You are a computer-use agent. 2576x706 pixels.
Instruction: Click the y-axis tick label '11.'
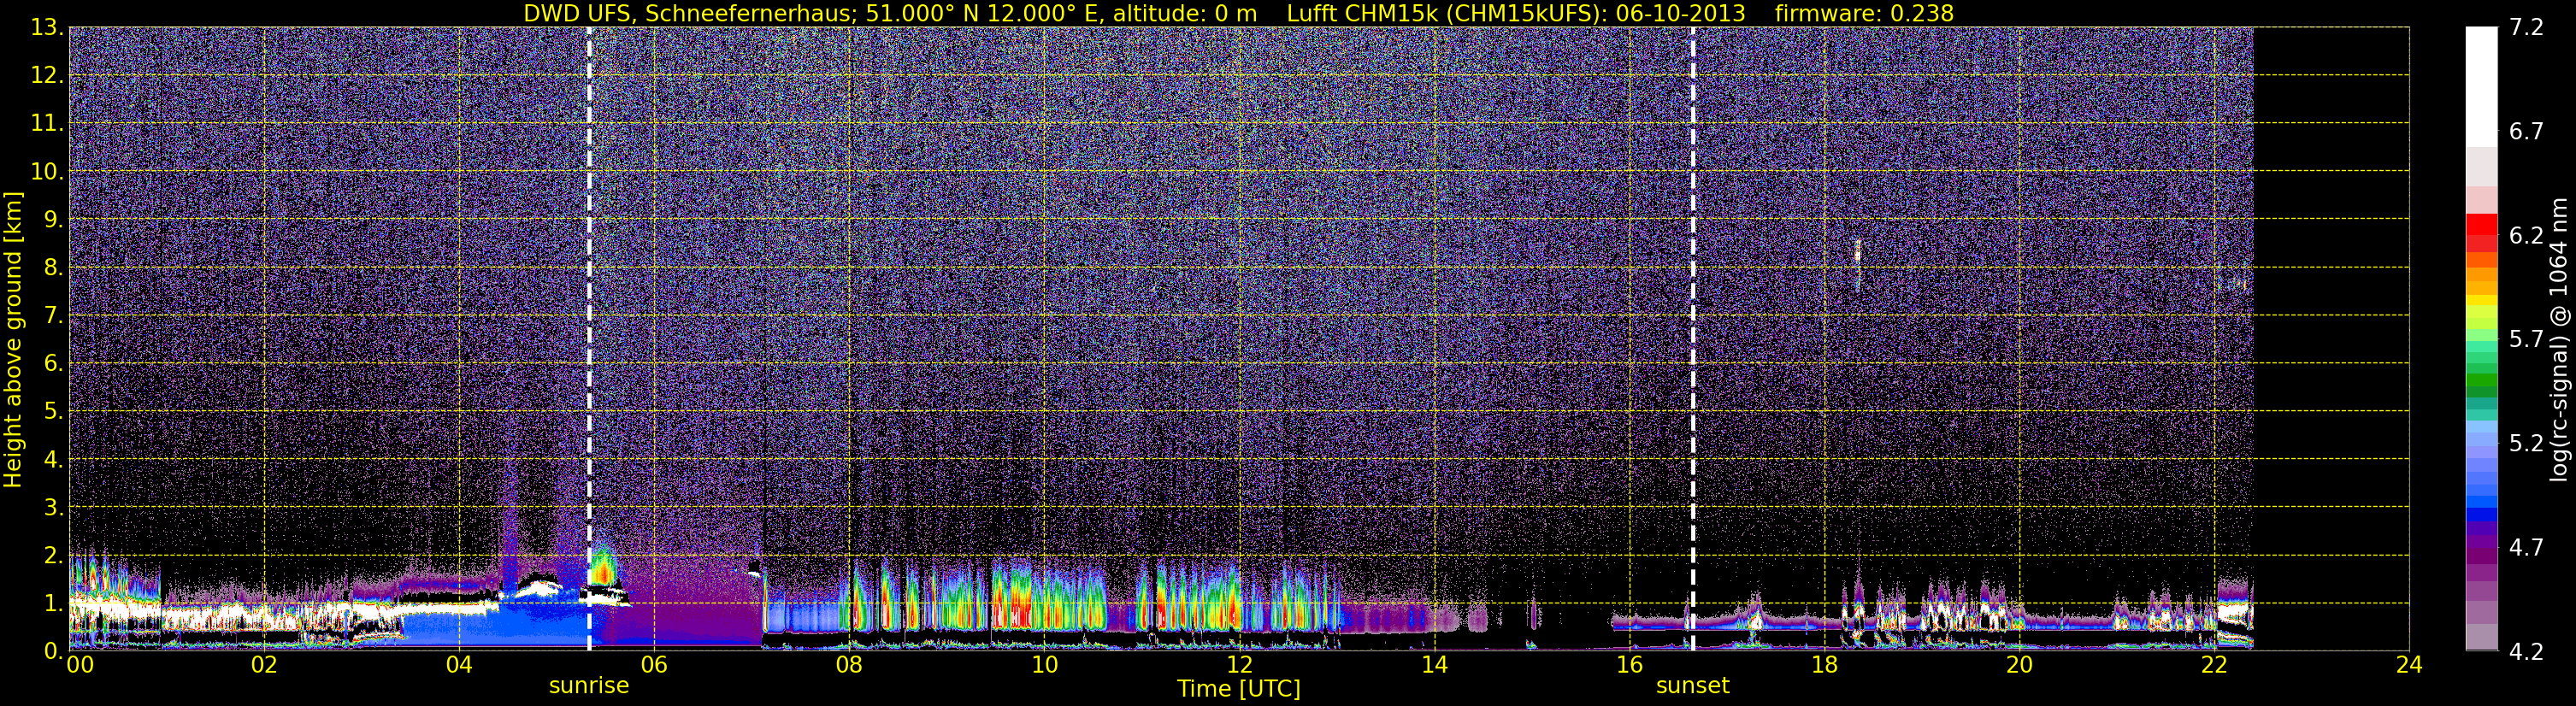tap(47, 124)
